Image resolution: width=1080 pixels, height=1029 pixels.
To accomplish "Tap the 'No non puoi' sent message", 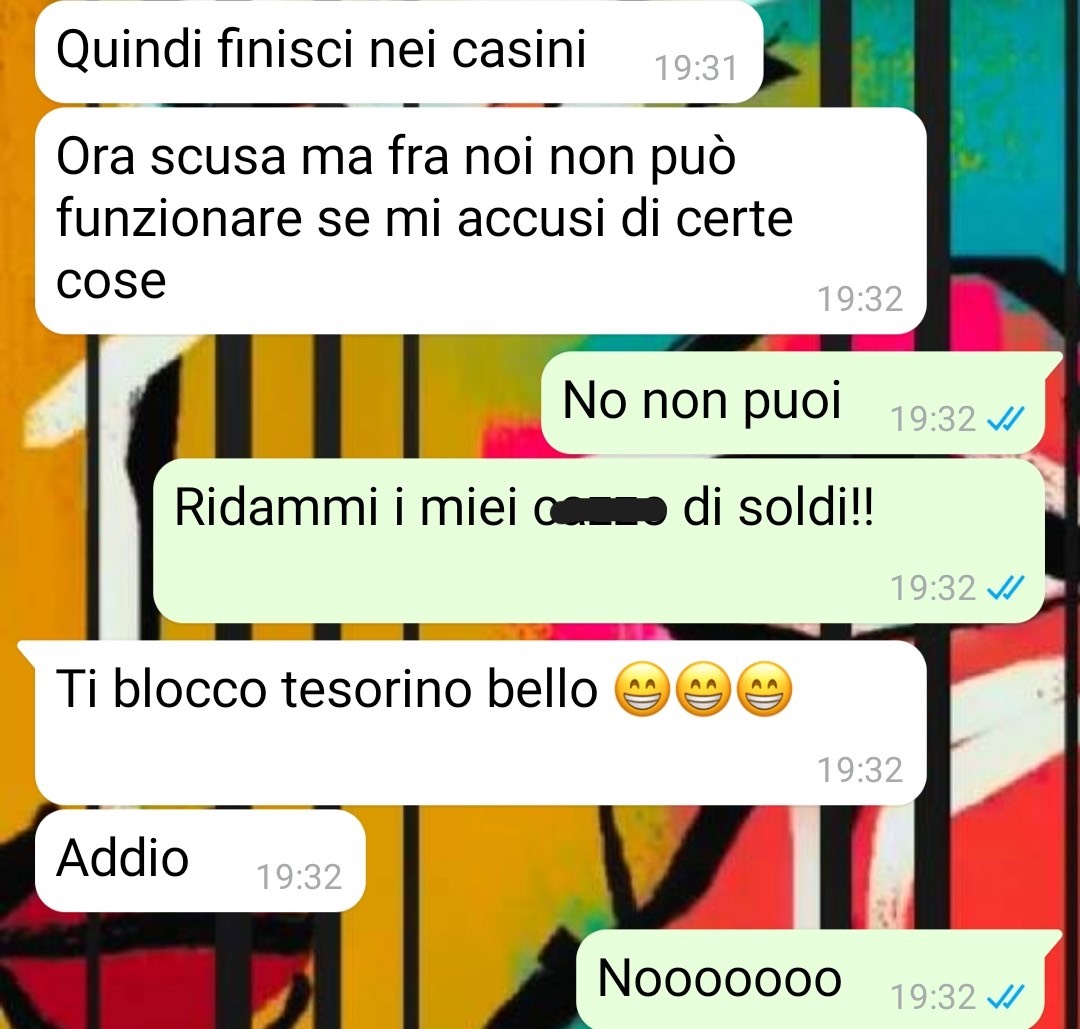I will coord(793,402).
